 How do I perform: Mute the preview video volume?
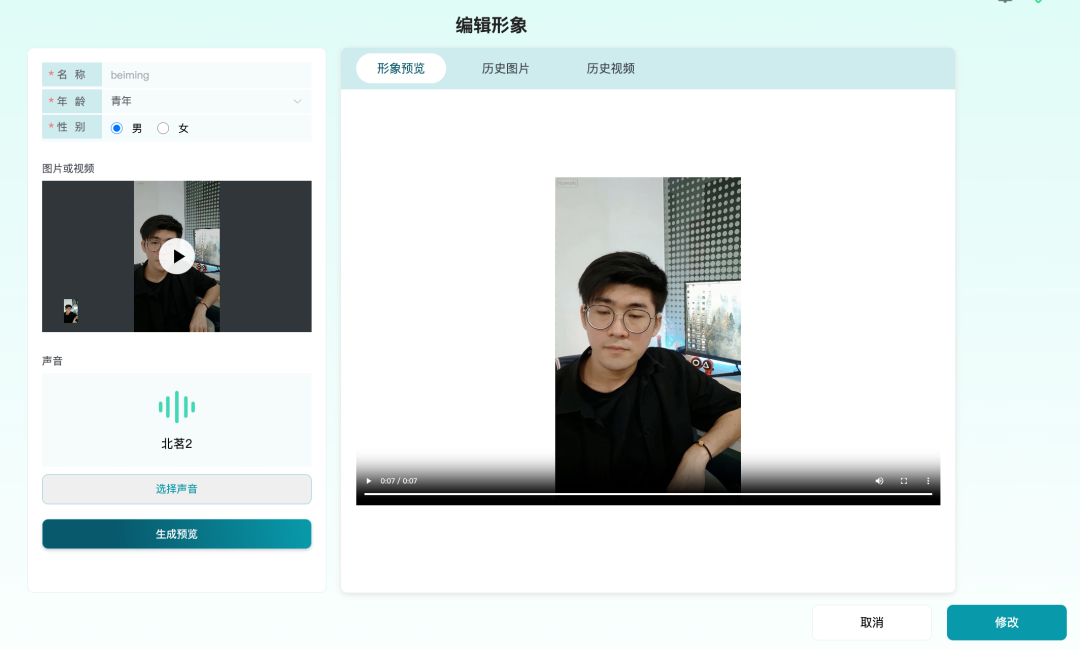[x=879, y=481]
